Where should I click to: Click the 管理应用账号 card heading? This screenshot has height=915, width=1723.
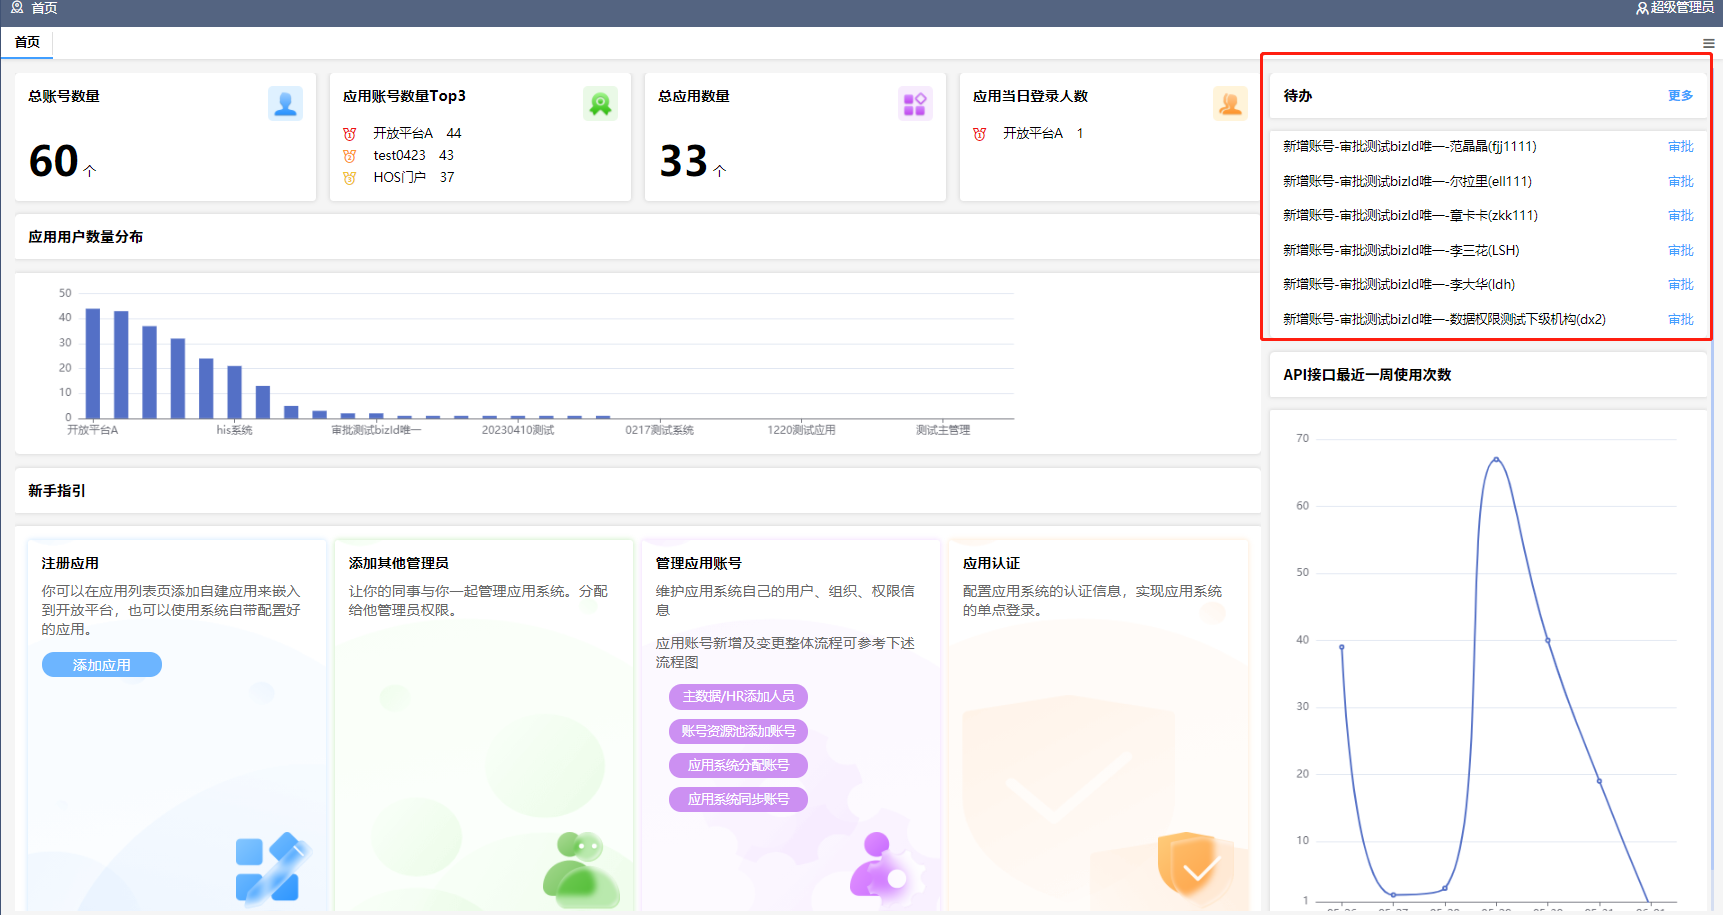point(699,564)
